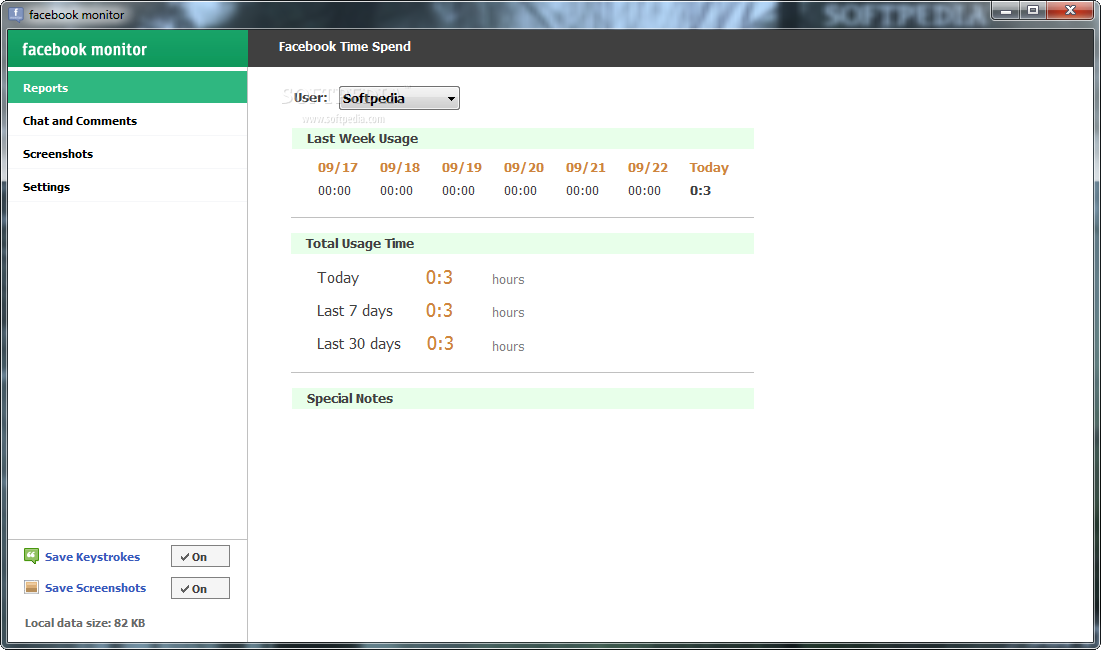Click the Last 30 days 0:3 value
Screen dimensions: 1101x650
point(440,343)
